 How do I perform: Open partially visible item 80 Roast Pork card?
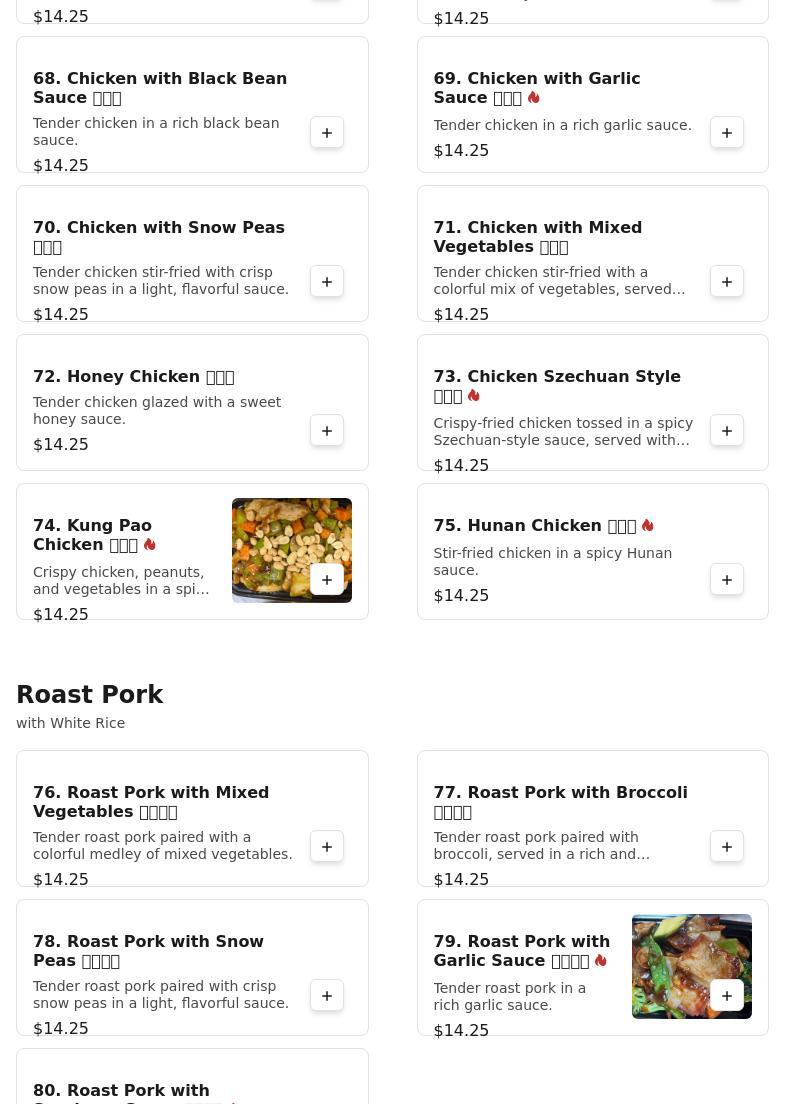[192, 1077]
